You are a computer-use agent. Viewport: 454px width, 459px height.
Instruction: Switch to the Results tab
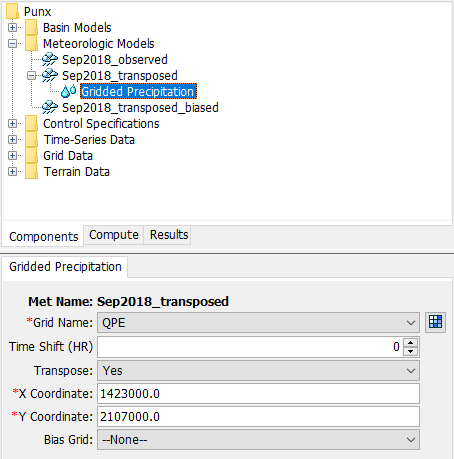pyautogui.click(x=169, y=235)
